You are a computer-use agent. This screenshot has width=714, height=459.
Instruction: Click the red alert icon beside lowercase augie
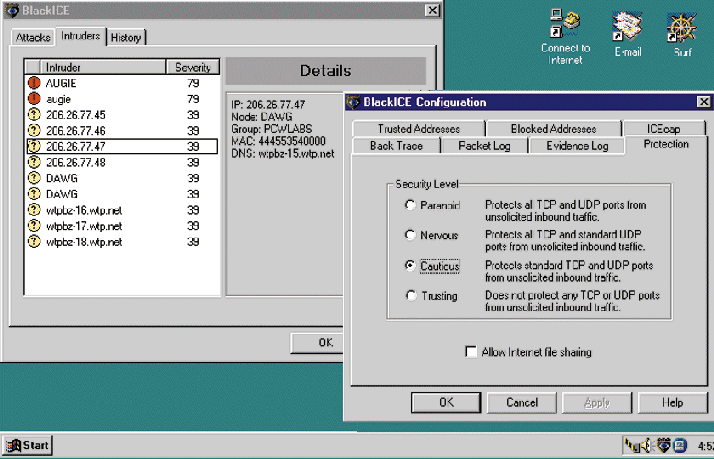34,99
